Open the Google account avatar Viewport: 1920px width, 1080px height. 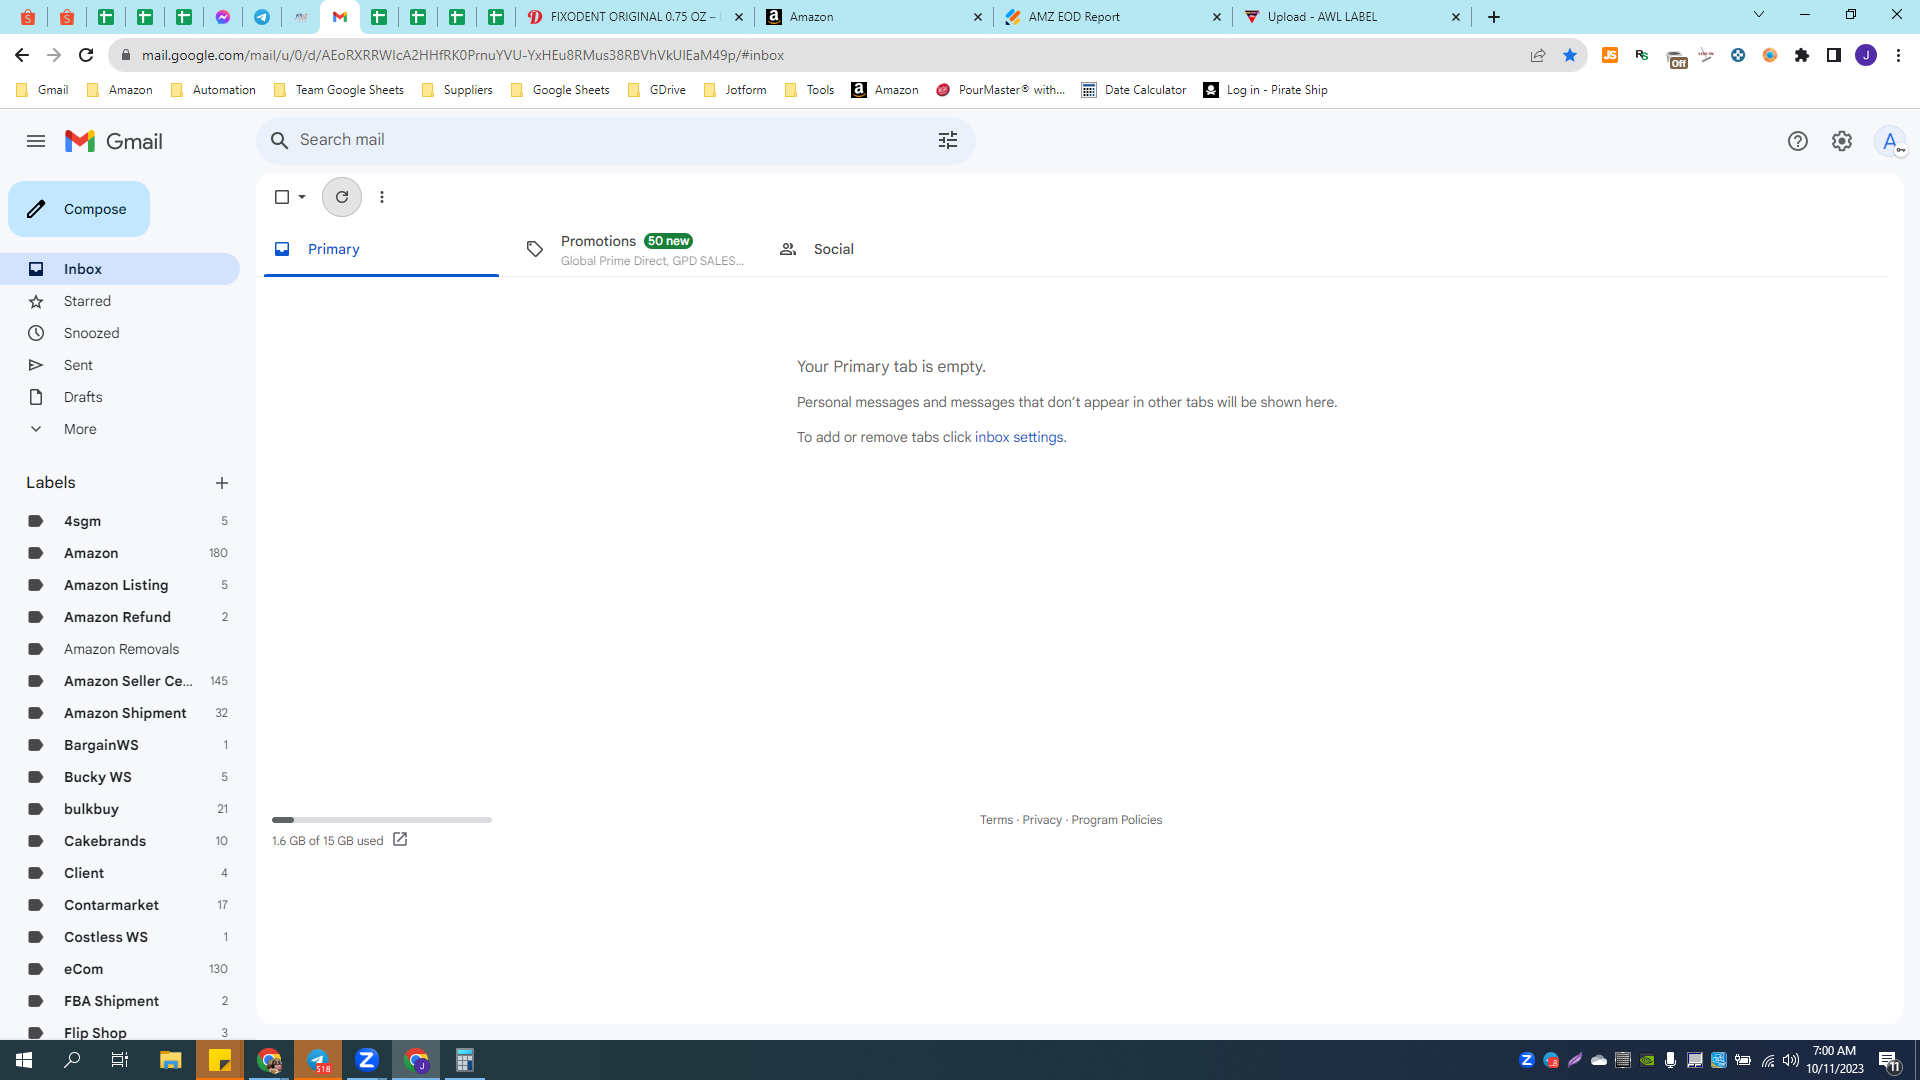coord(1890,141)
